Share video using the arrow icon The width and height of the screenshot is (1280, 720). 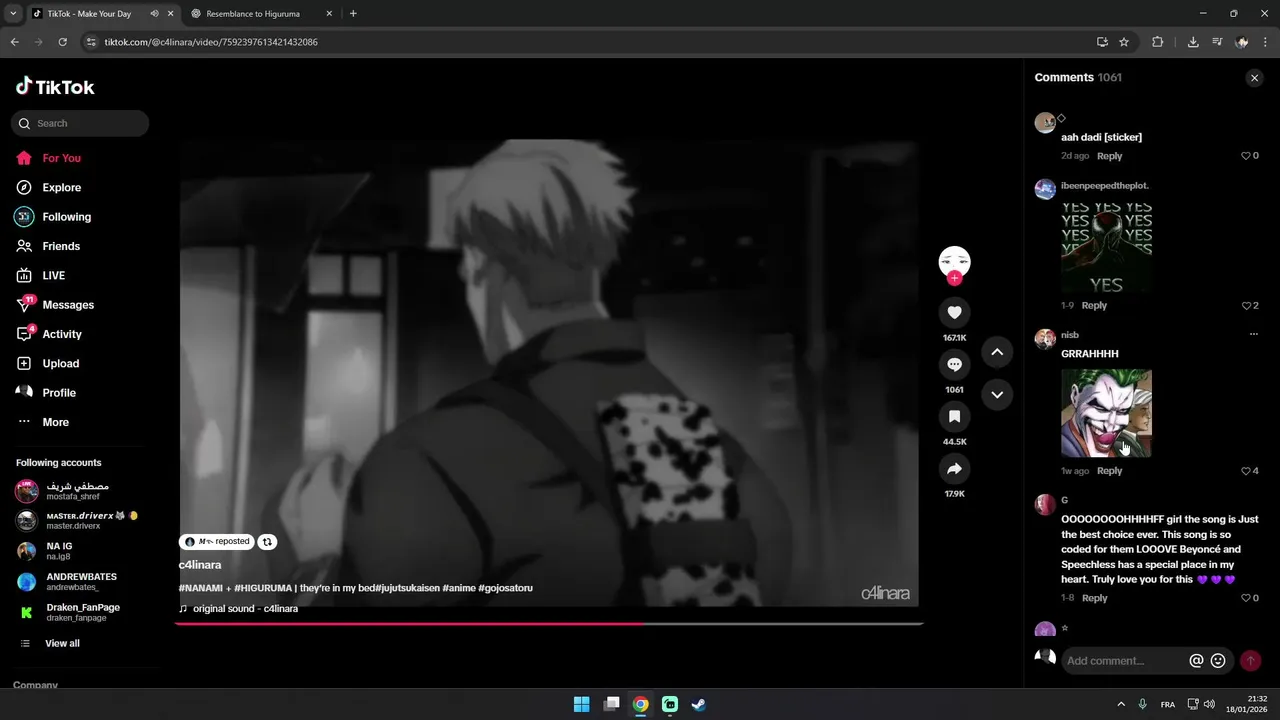954,468
